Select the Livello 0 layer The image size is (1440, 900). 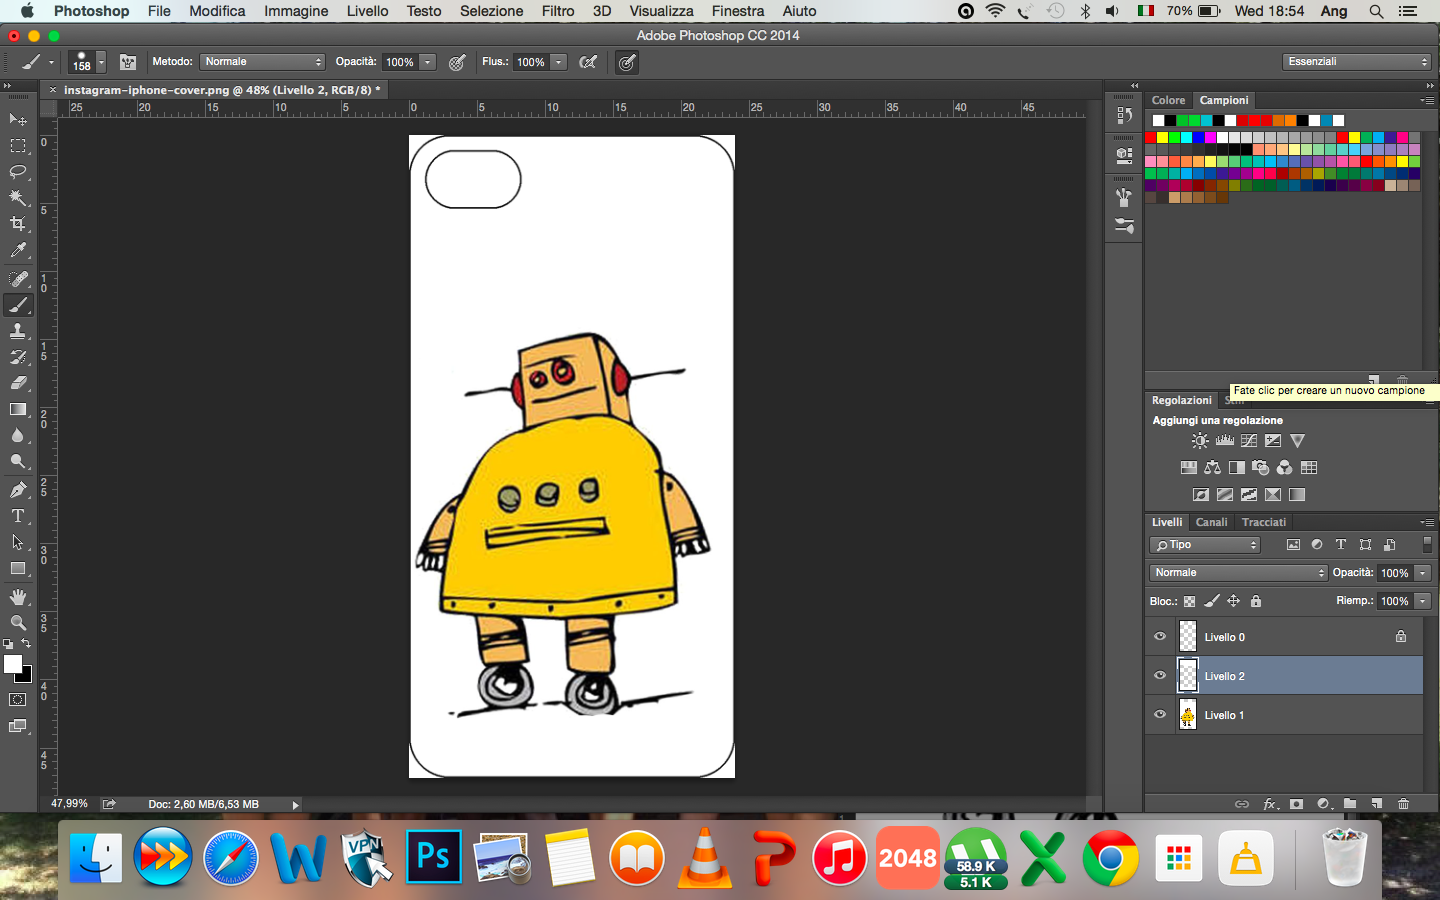(1284, 637)
